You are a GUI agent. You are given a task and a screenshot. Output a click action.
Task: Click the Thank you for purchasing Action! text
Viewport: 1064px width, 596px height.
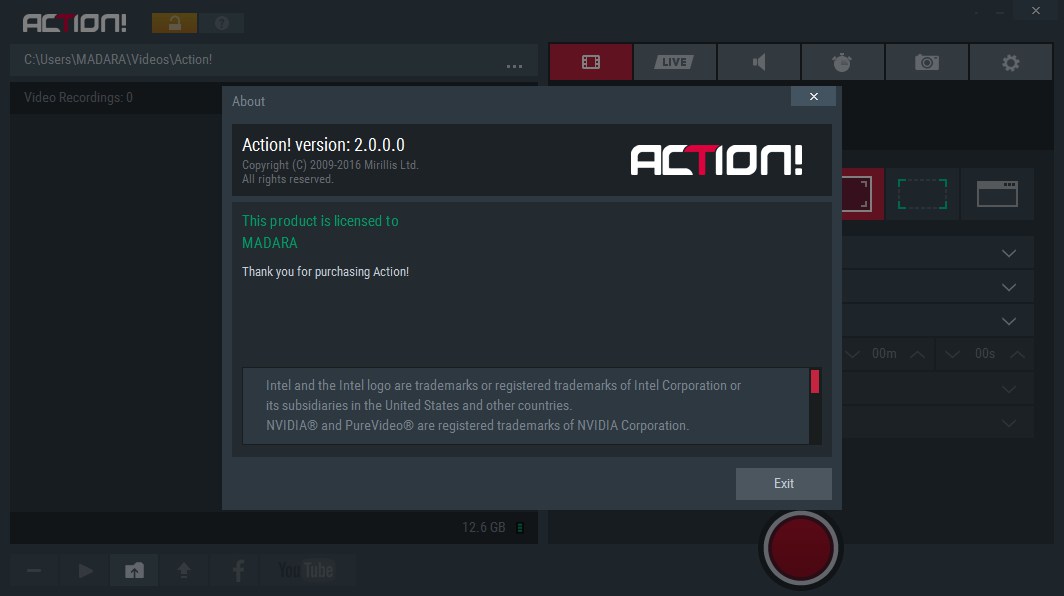click(x=325, y=272)
